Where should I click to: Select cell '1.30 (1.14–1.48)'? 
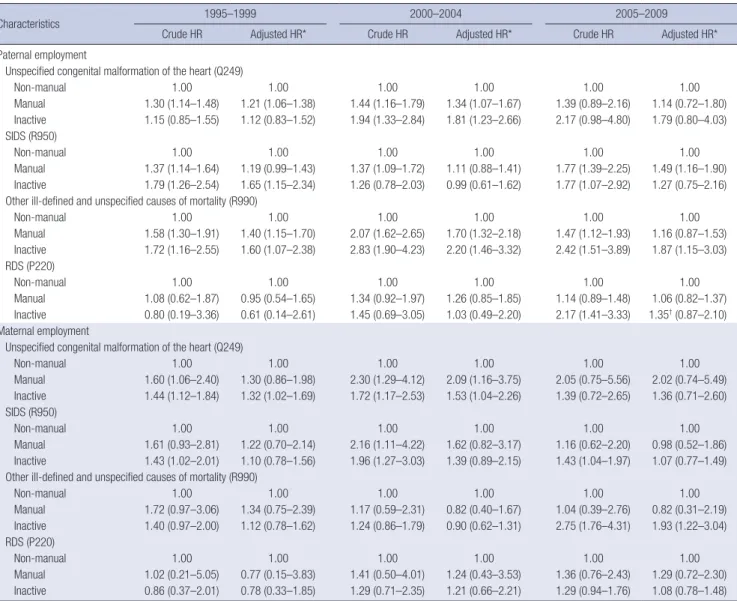click(182, 104)
